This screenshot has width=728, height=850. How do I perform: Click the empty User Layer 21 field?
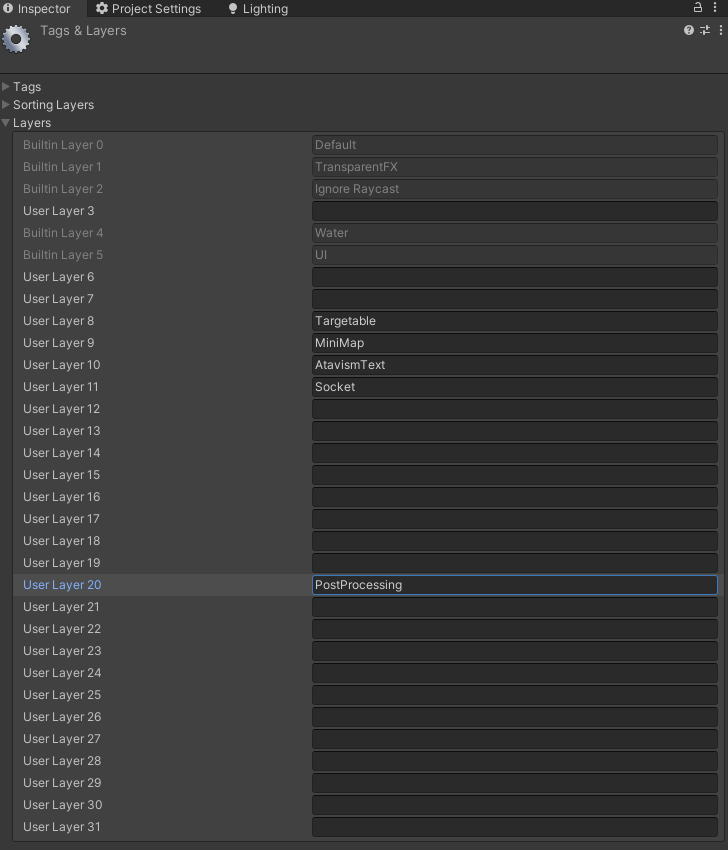[x=514, y=607]
